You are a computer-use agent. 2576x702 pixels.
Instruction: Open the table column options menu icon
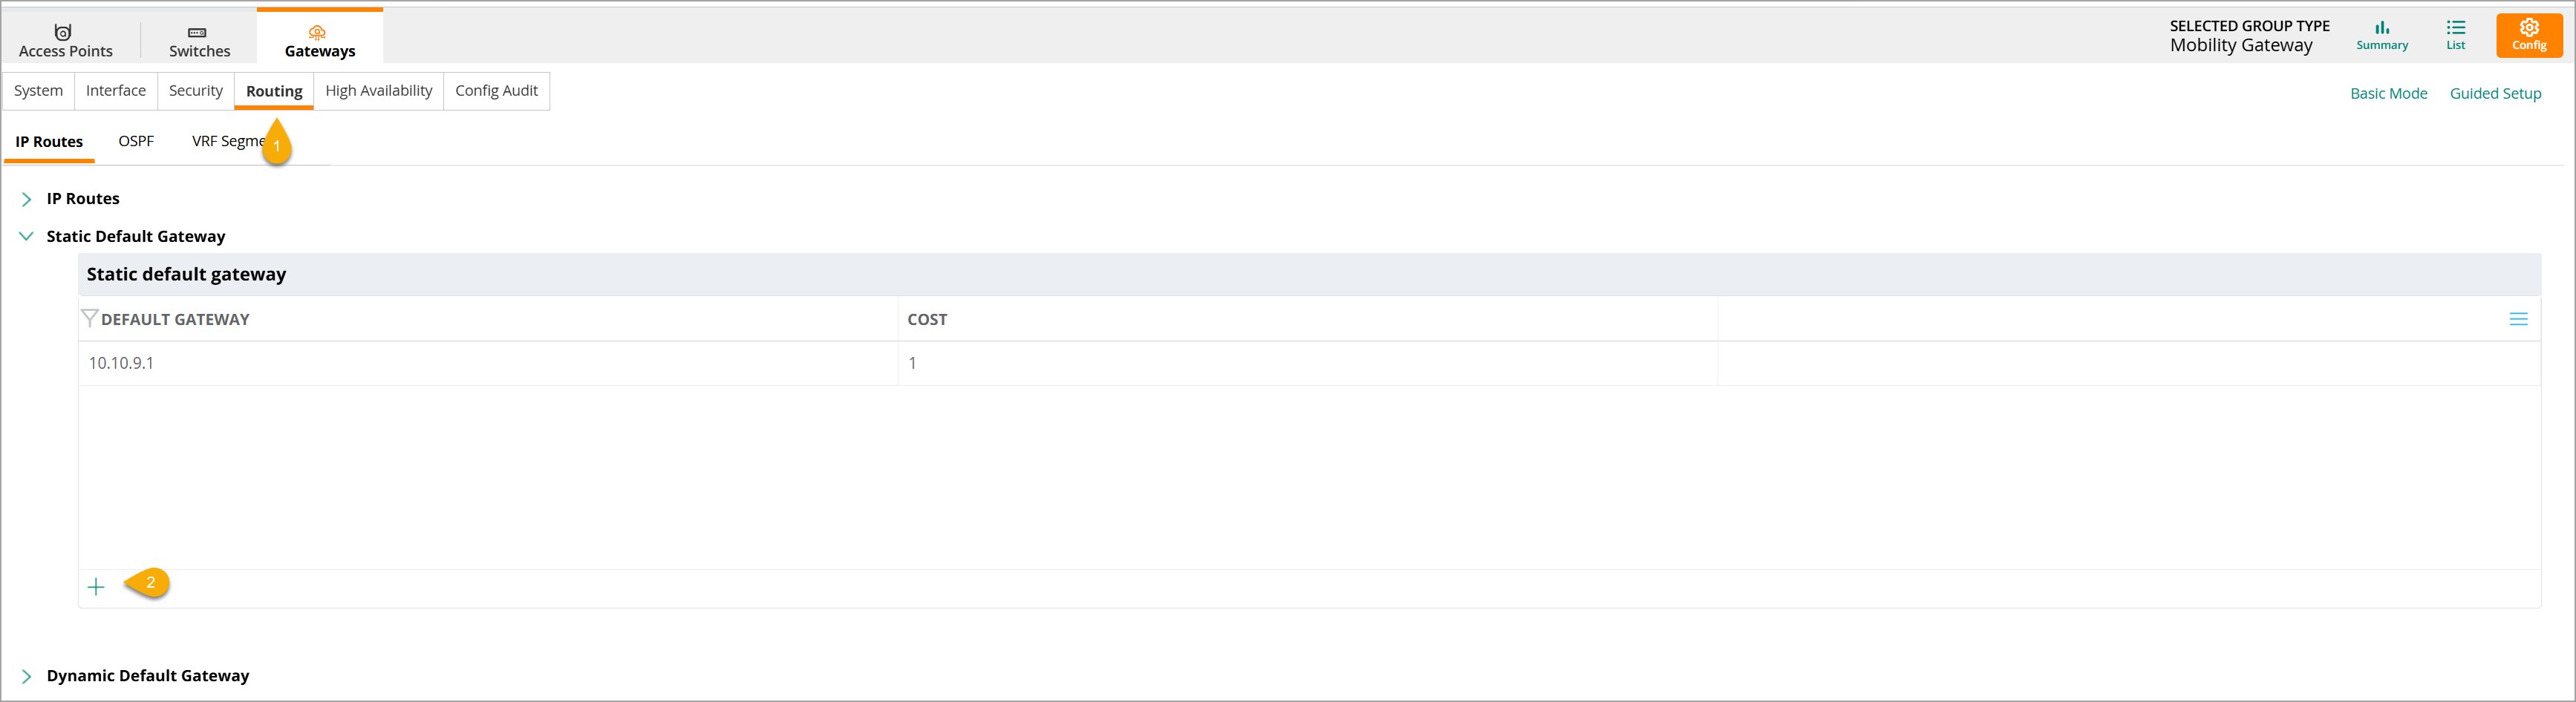2518,319
